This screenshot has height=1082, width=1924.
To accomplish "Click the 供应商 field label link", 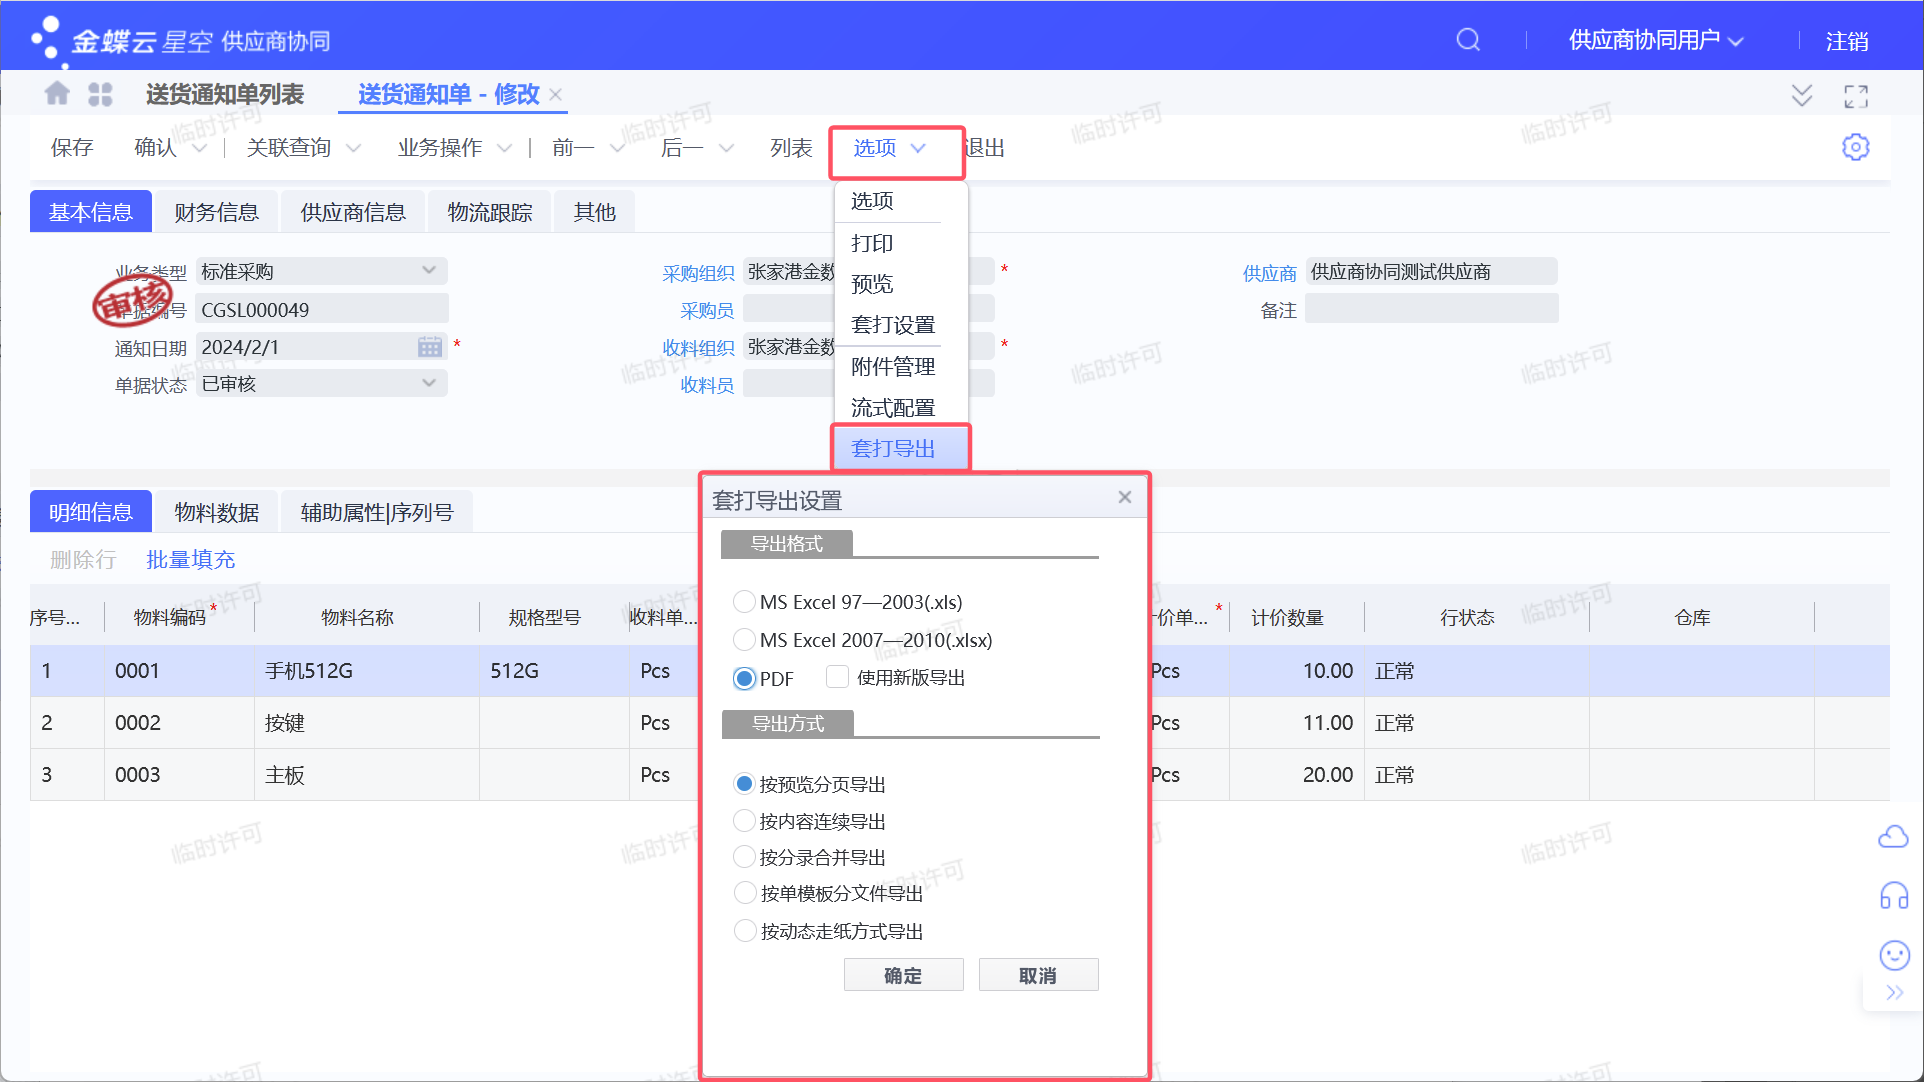I will point(1269,273).
